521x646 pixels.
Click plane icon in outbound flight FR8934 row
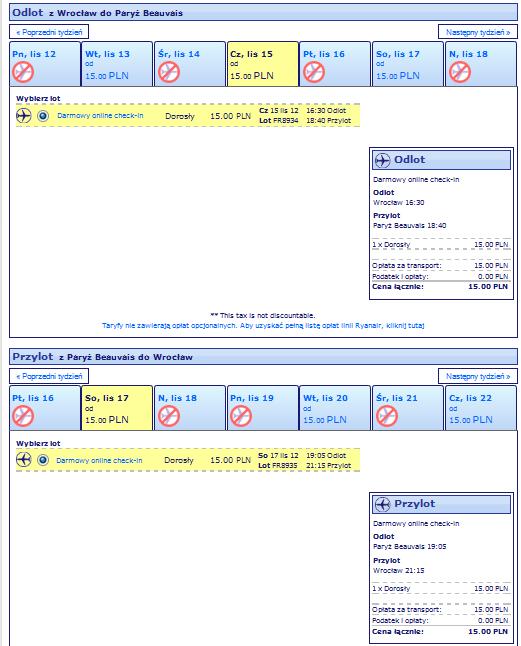coord(23,116)
